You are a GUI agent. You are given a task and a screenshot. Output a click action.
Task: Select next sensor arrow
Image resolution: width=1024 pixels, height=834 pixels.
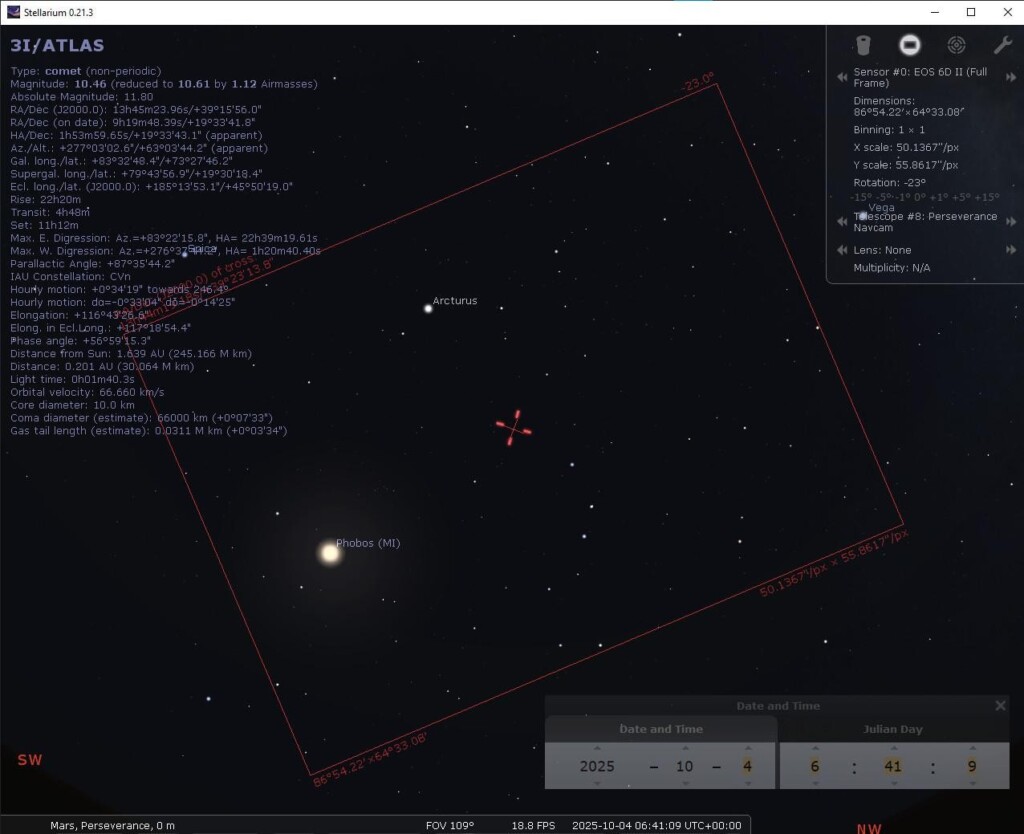[1010, 74]
